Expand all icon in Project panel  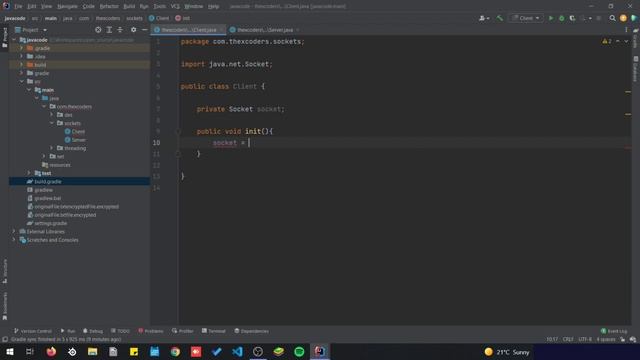pyautogui.click(x=109, y=30)
